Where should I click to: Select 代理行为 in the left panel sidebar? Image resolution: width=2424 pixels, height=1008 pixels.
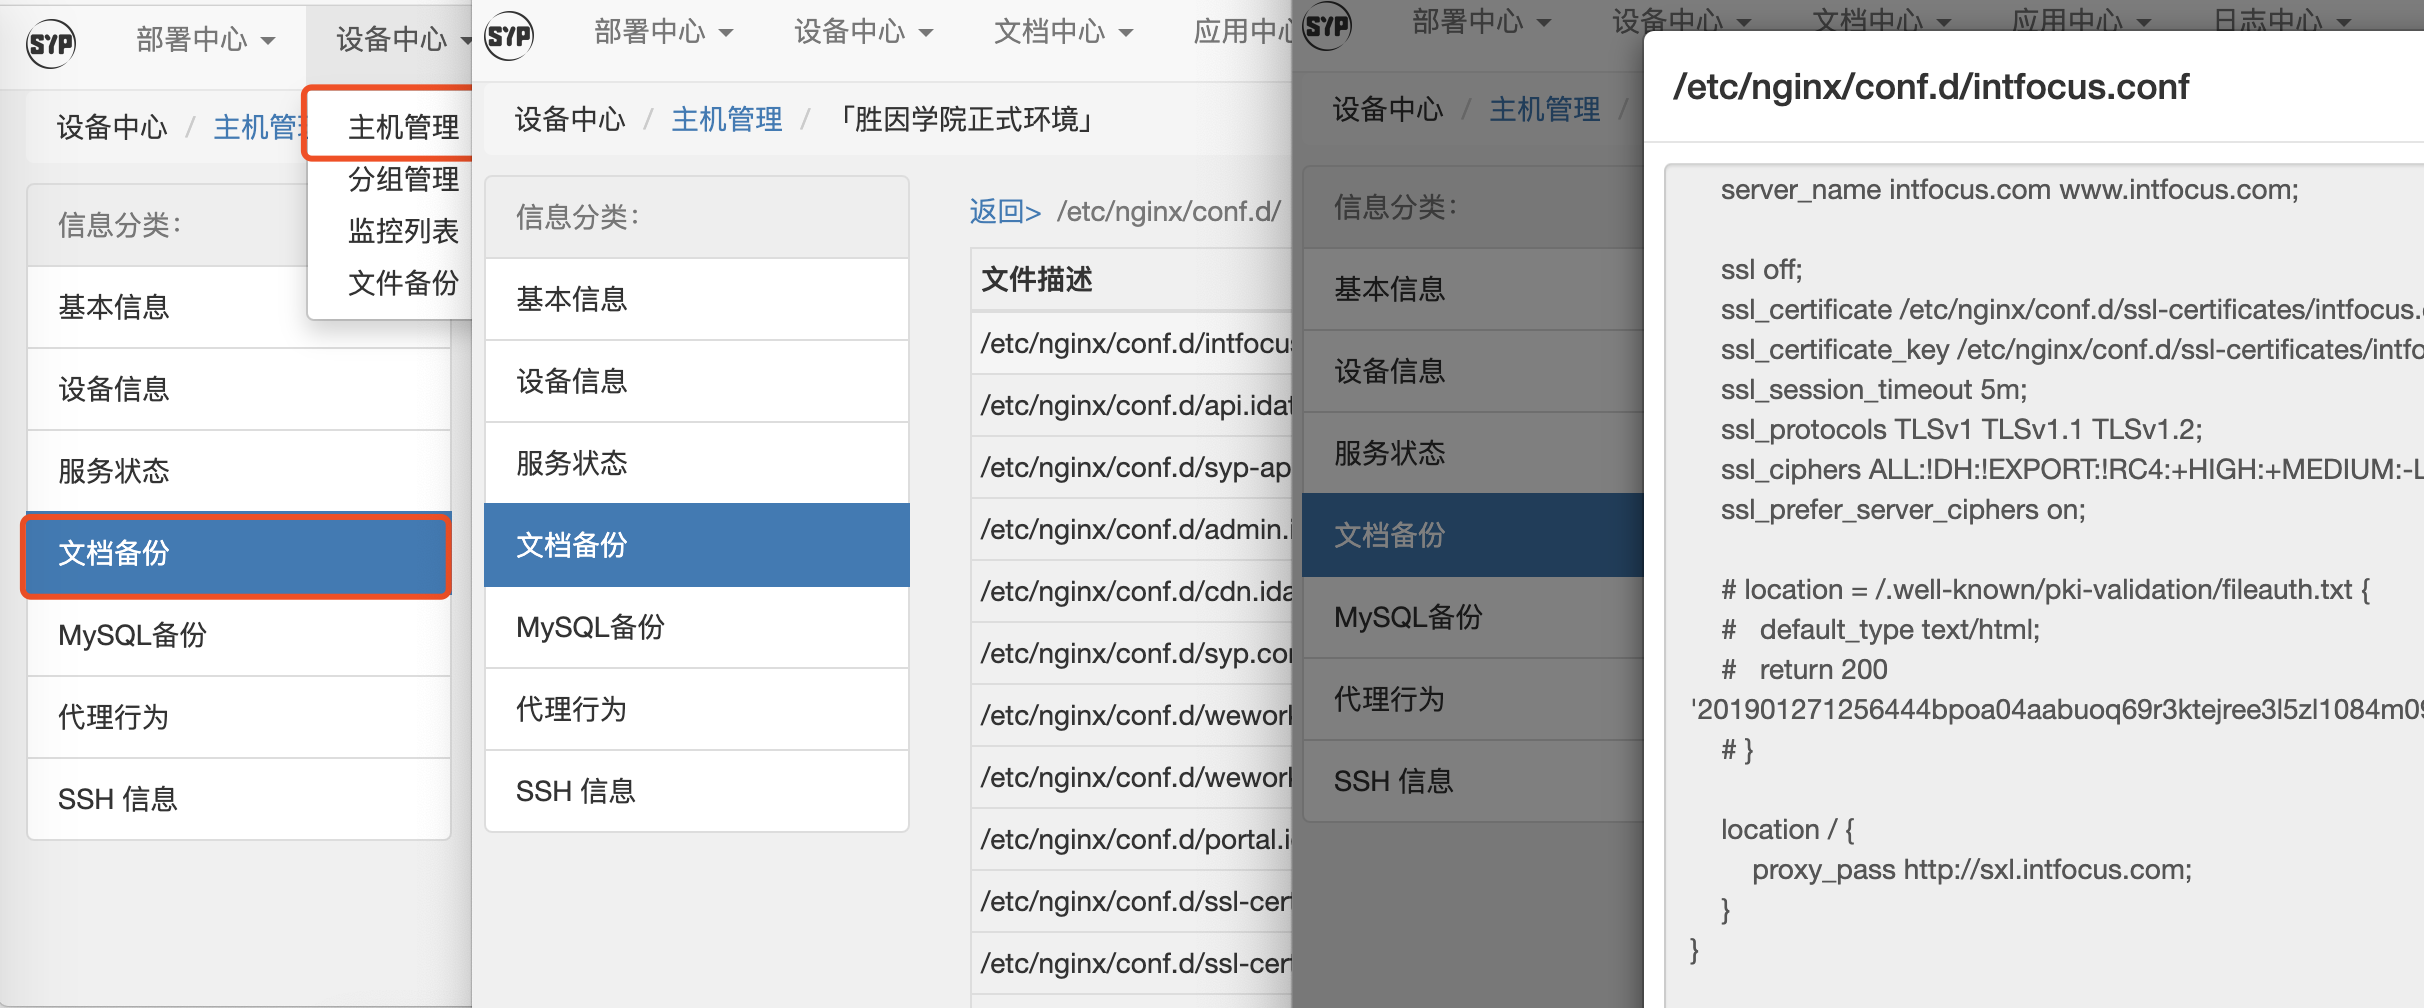[x=239, y=717]
